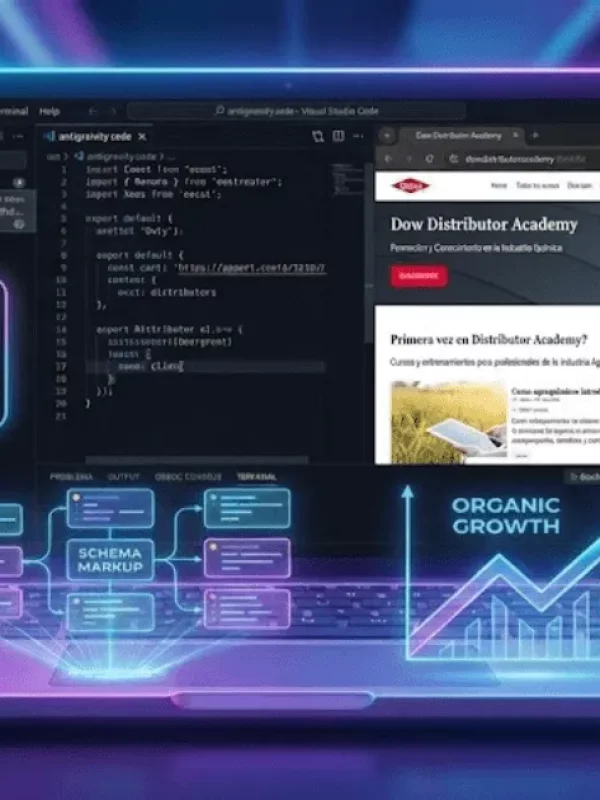Switch to the Problems panel tab

pyautogui.click(x=71, y=477)
